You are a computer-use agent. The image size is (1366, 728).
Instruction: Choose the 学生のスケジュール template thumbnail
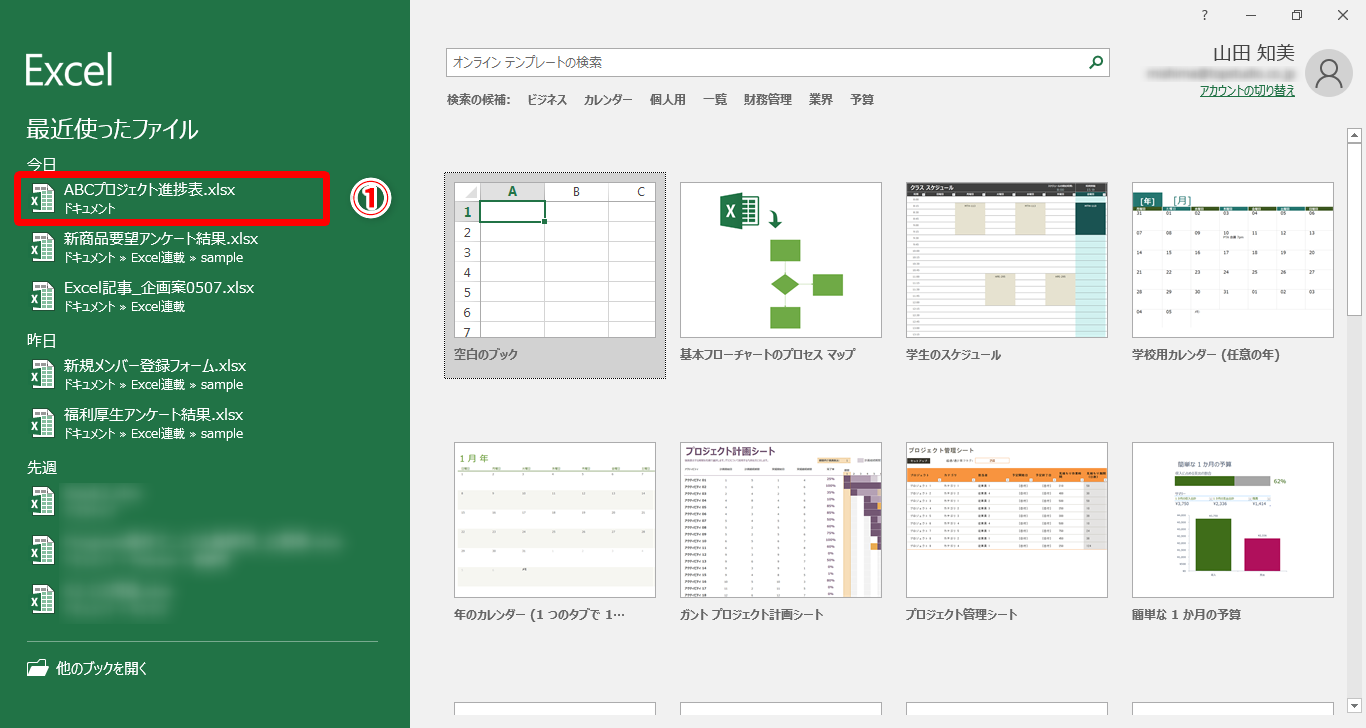1007,260
